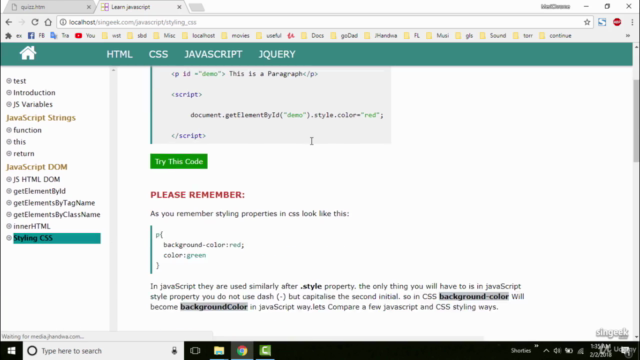Open Chrome's three-dot menu
The width and height of the screenshot is (640, 360).
point(632,22)
